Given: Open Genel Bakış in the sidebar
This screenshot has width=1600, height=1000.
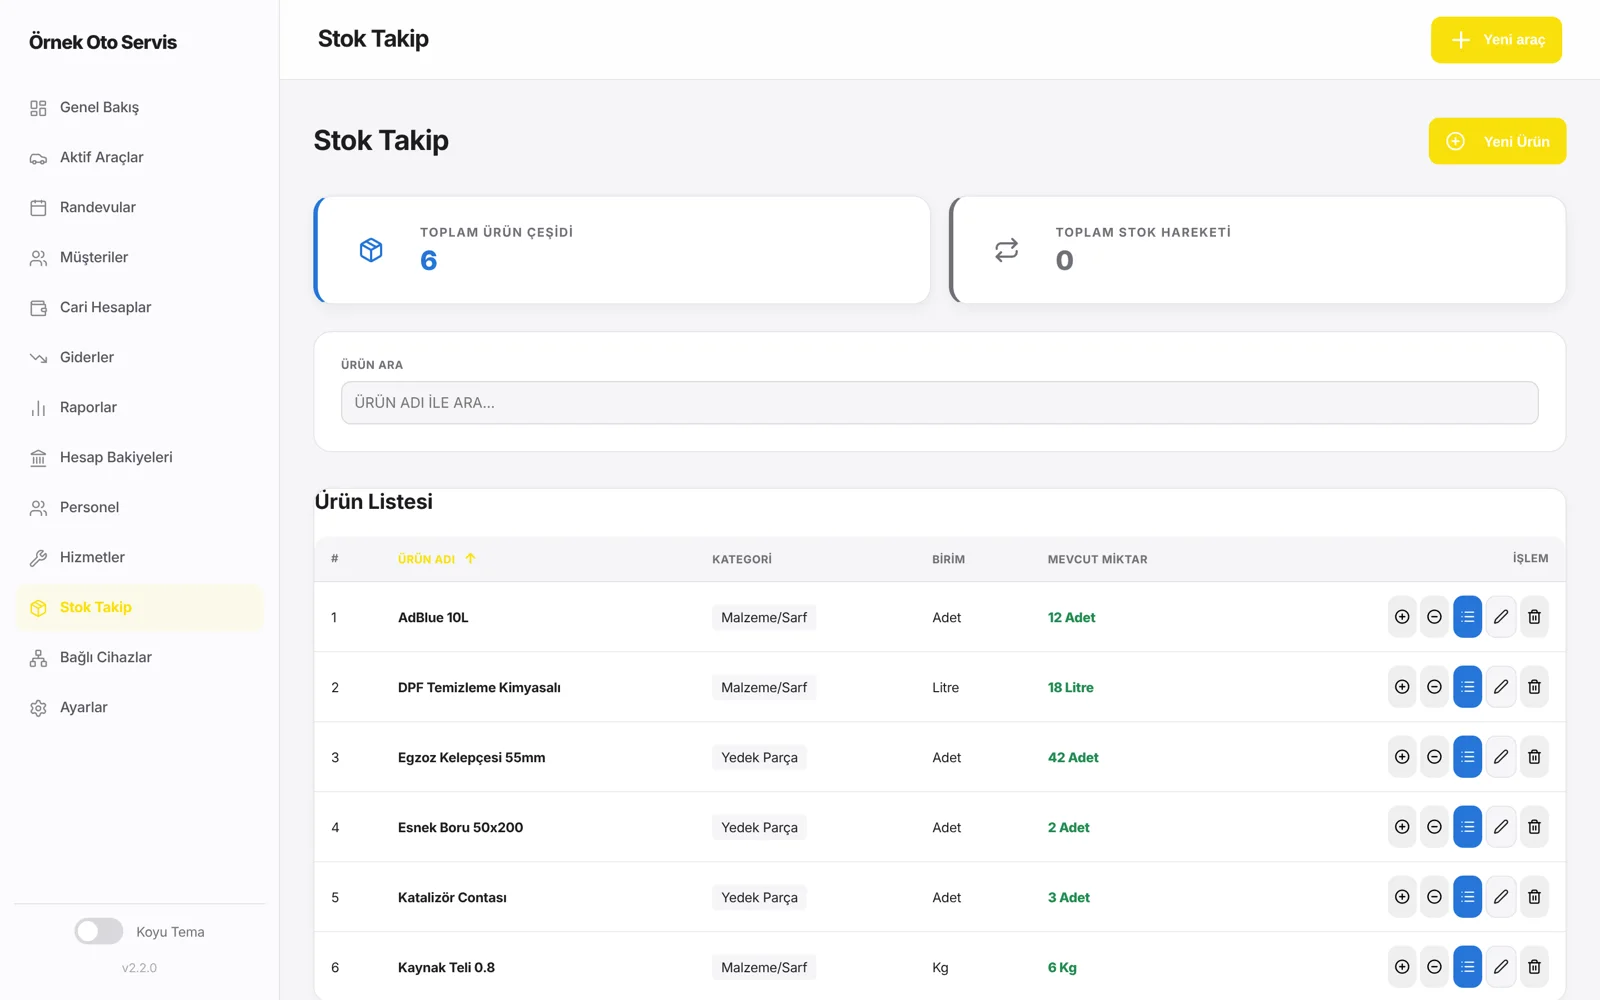Looking at the screenshot, I should (x=139, y=107).
